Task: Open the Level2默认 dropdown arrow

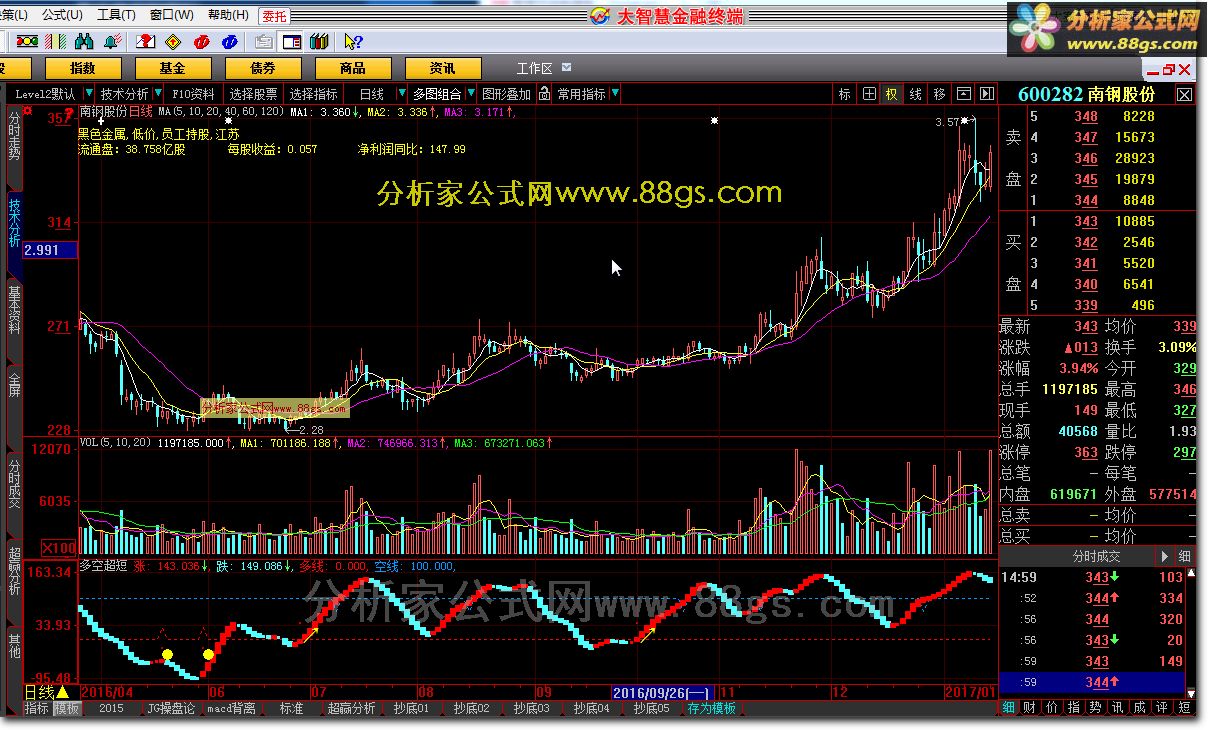Action: coord(87,94)
